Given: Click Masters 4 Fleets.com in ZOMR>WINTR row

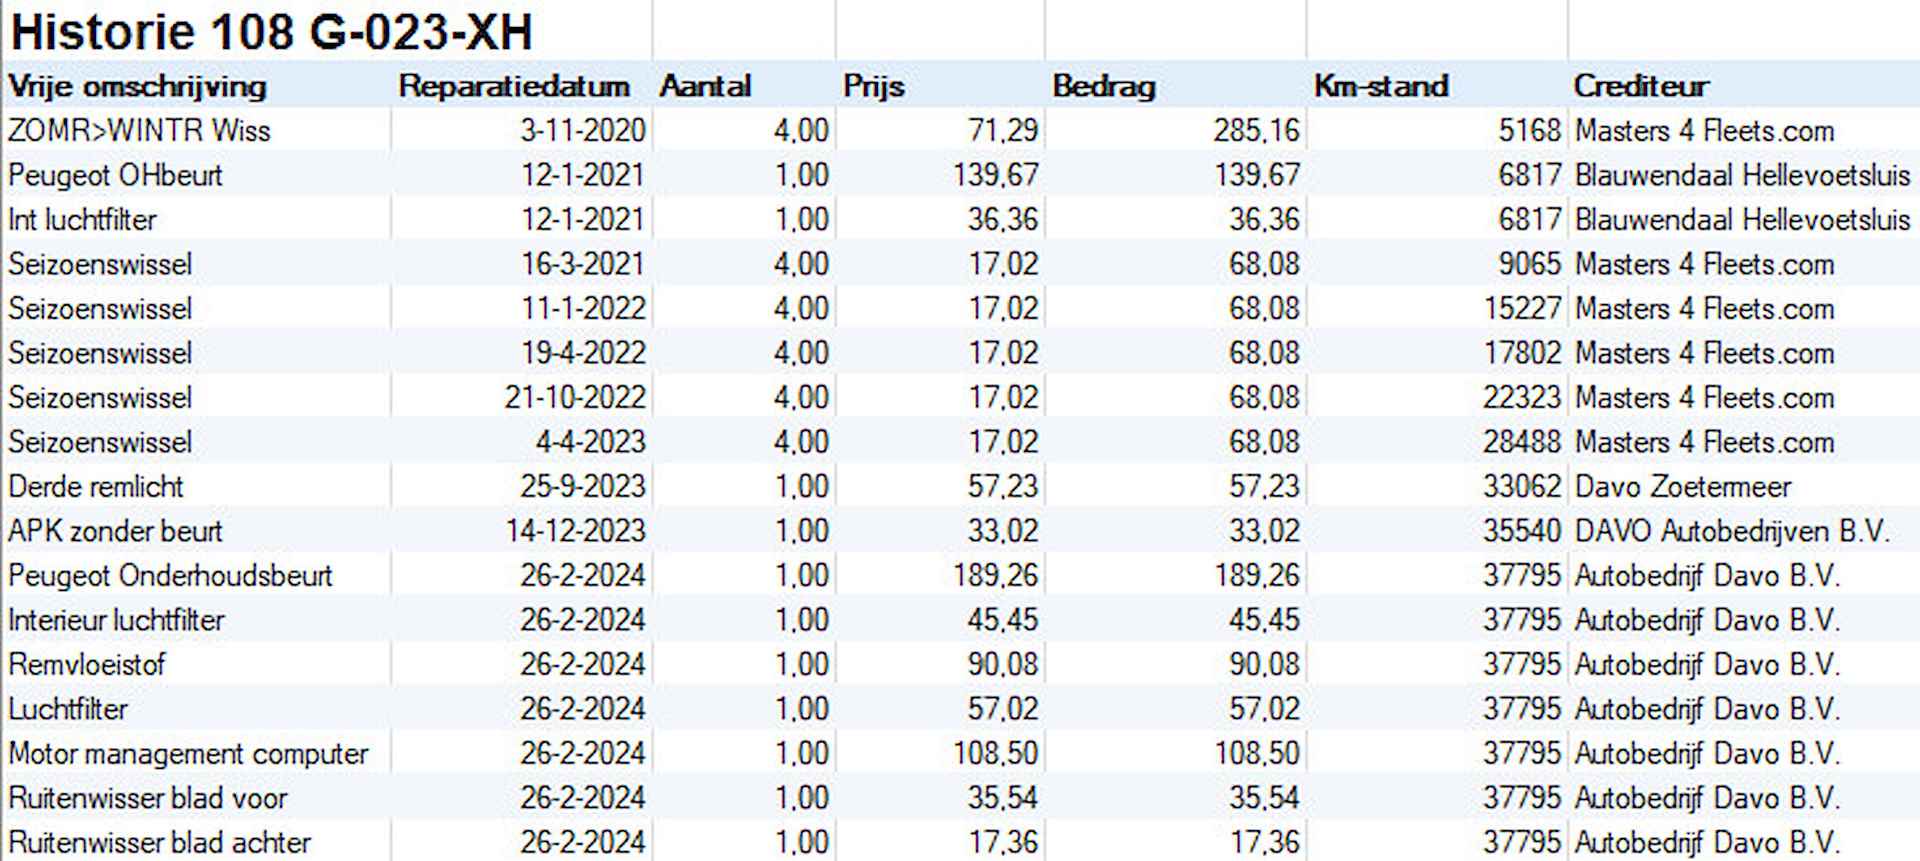Looking at the screenshot, I should [x=1705, y=130].
